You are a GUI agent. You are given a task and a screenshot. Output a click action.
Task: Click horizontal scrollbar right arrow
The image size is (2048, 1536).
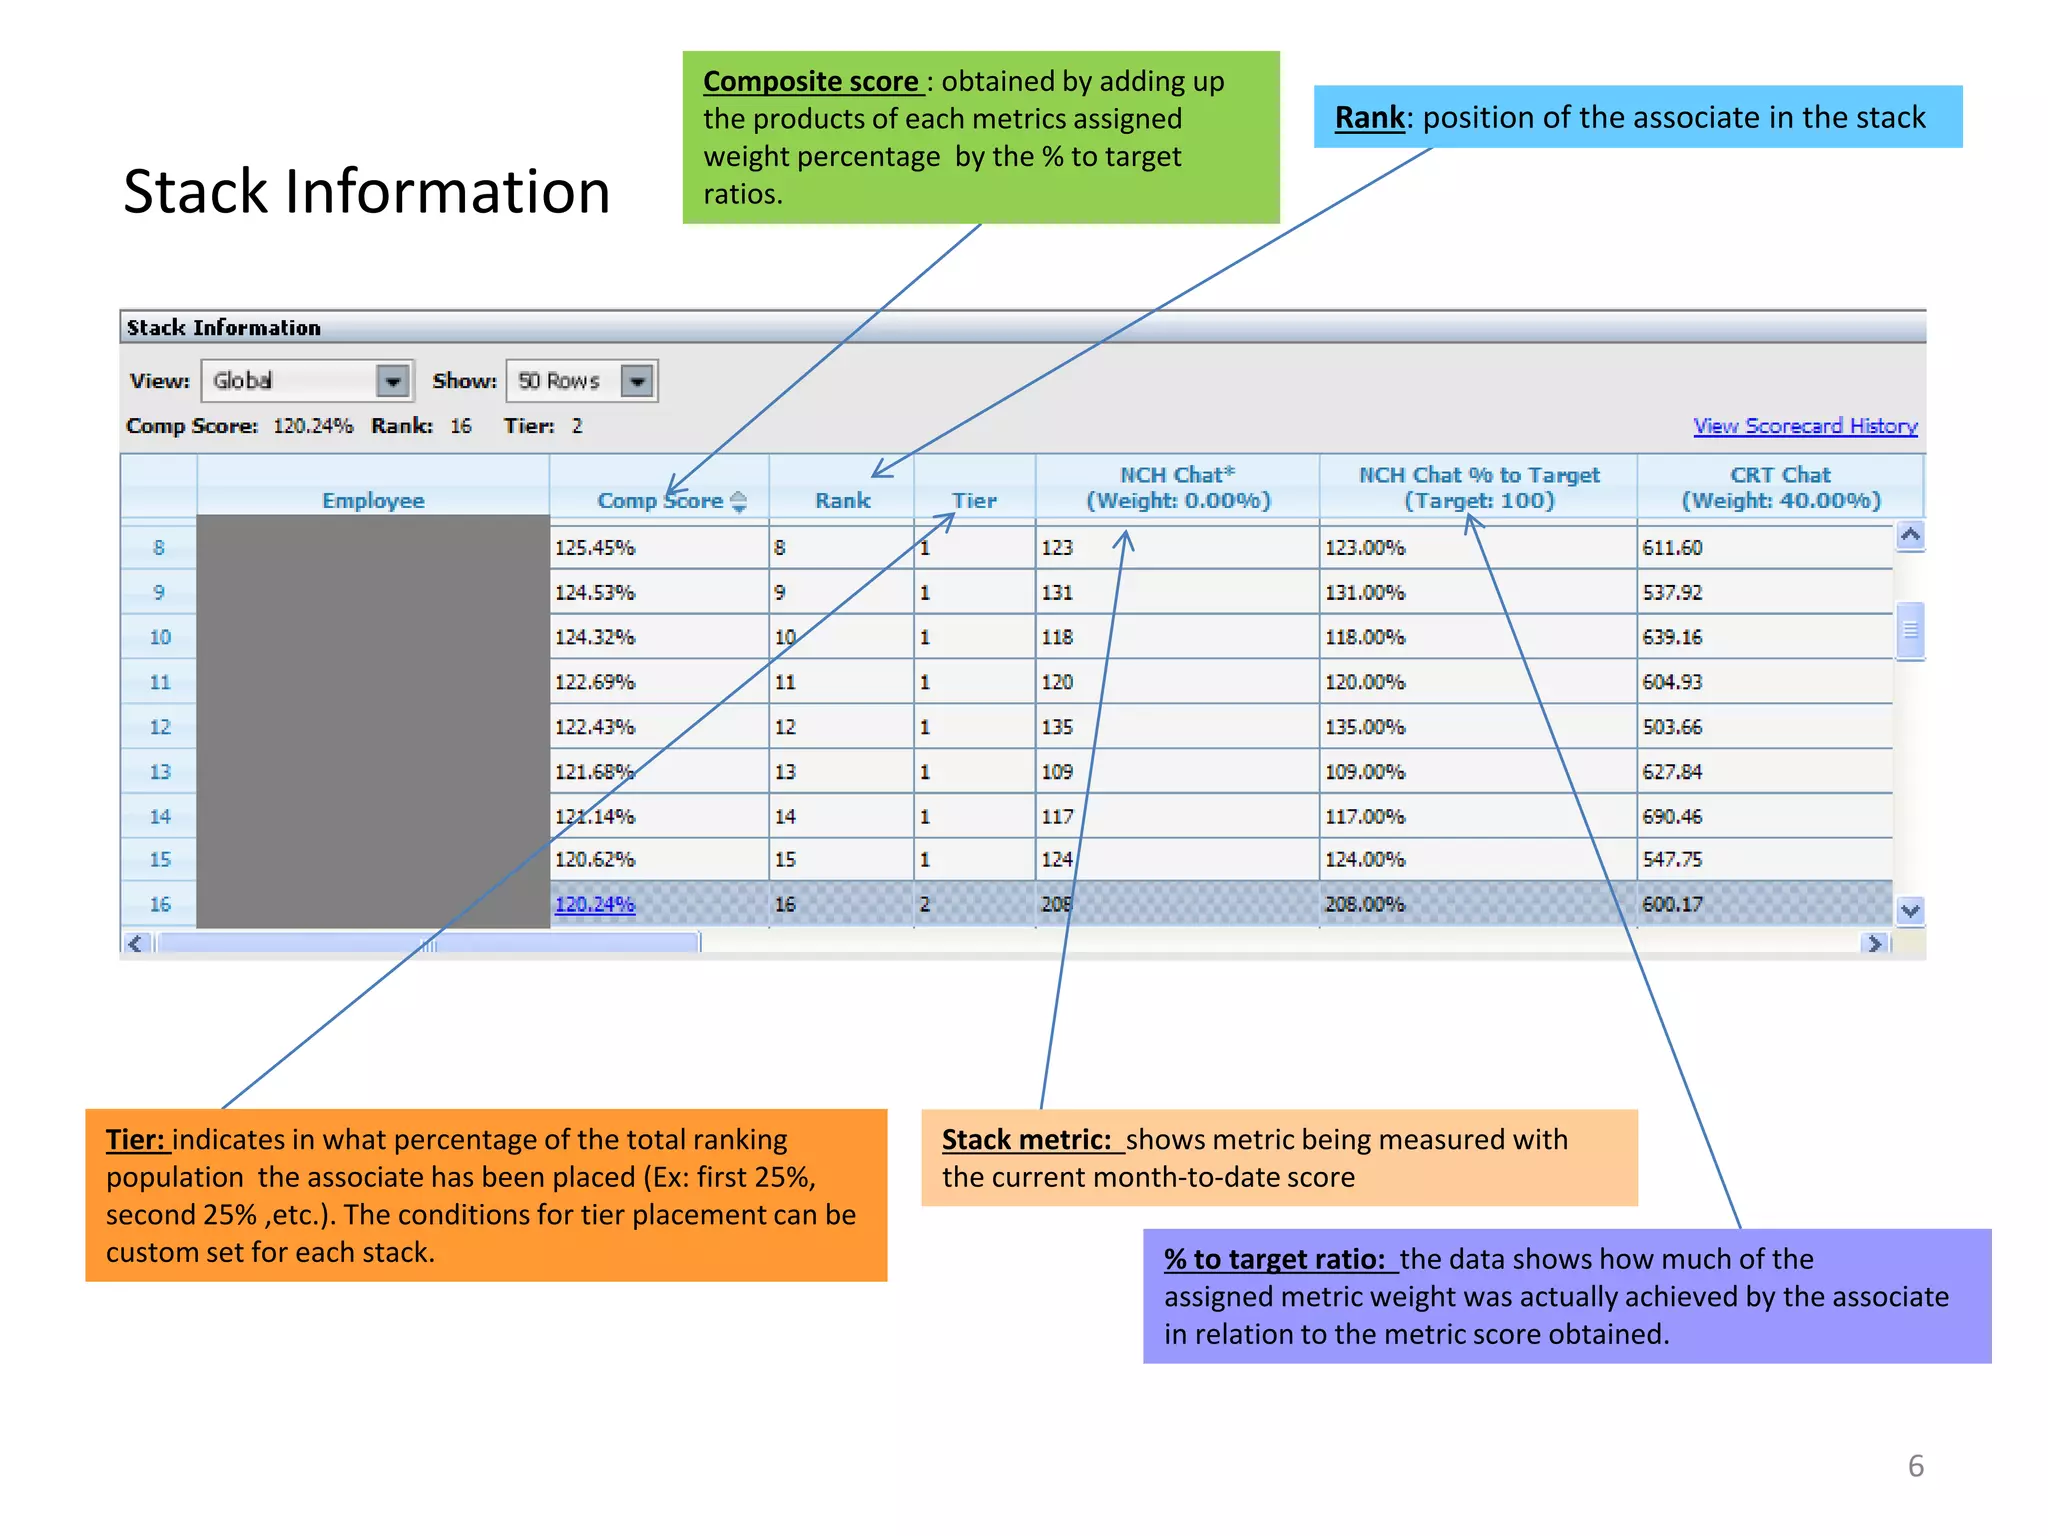point(1874,943)
